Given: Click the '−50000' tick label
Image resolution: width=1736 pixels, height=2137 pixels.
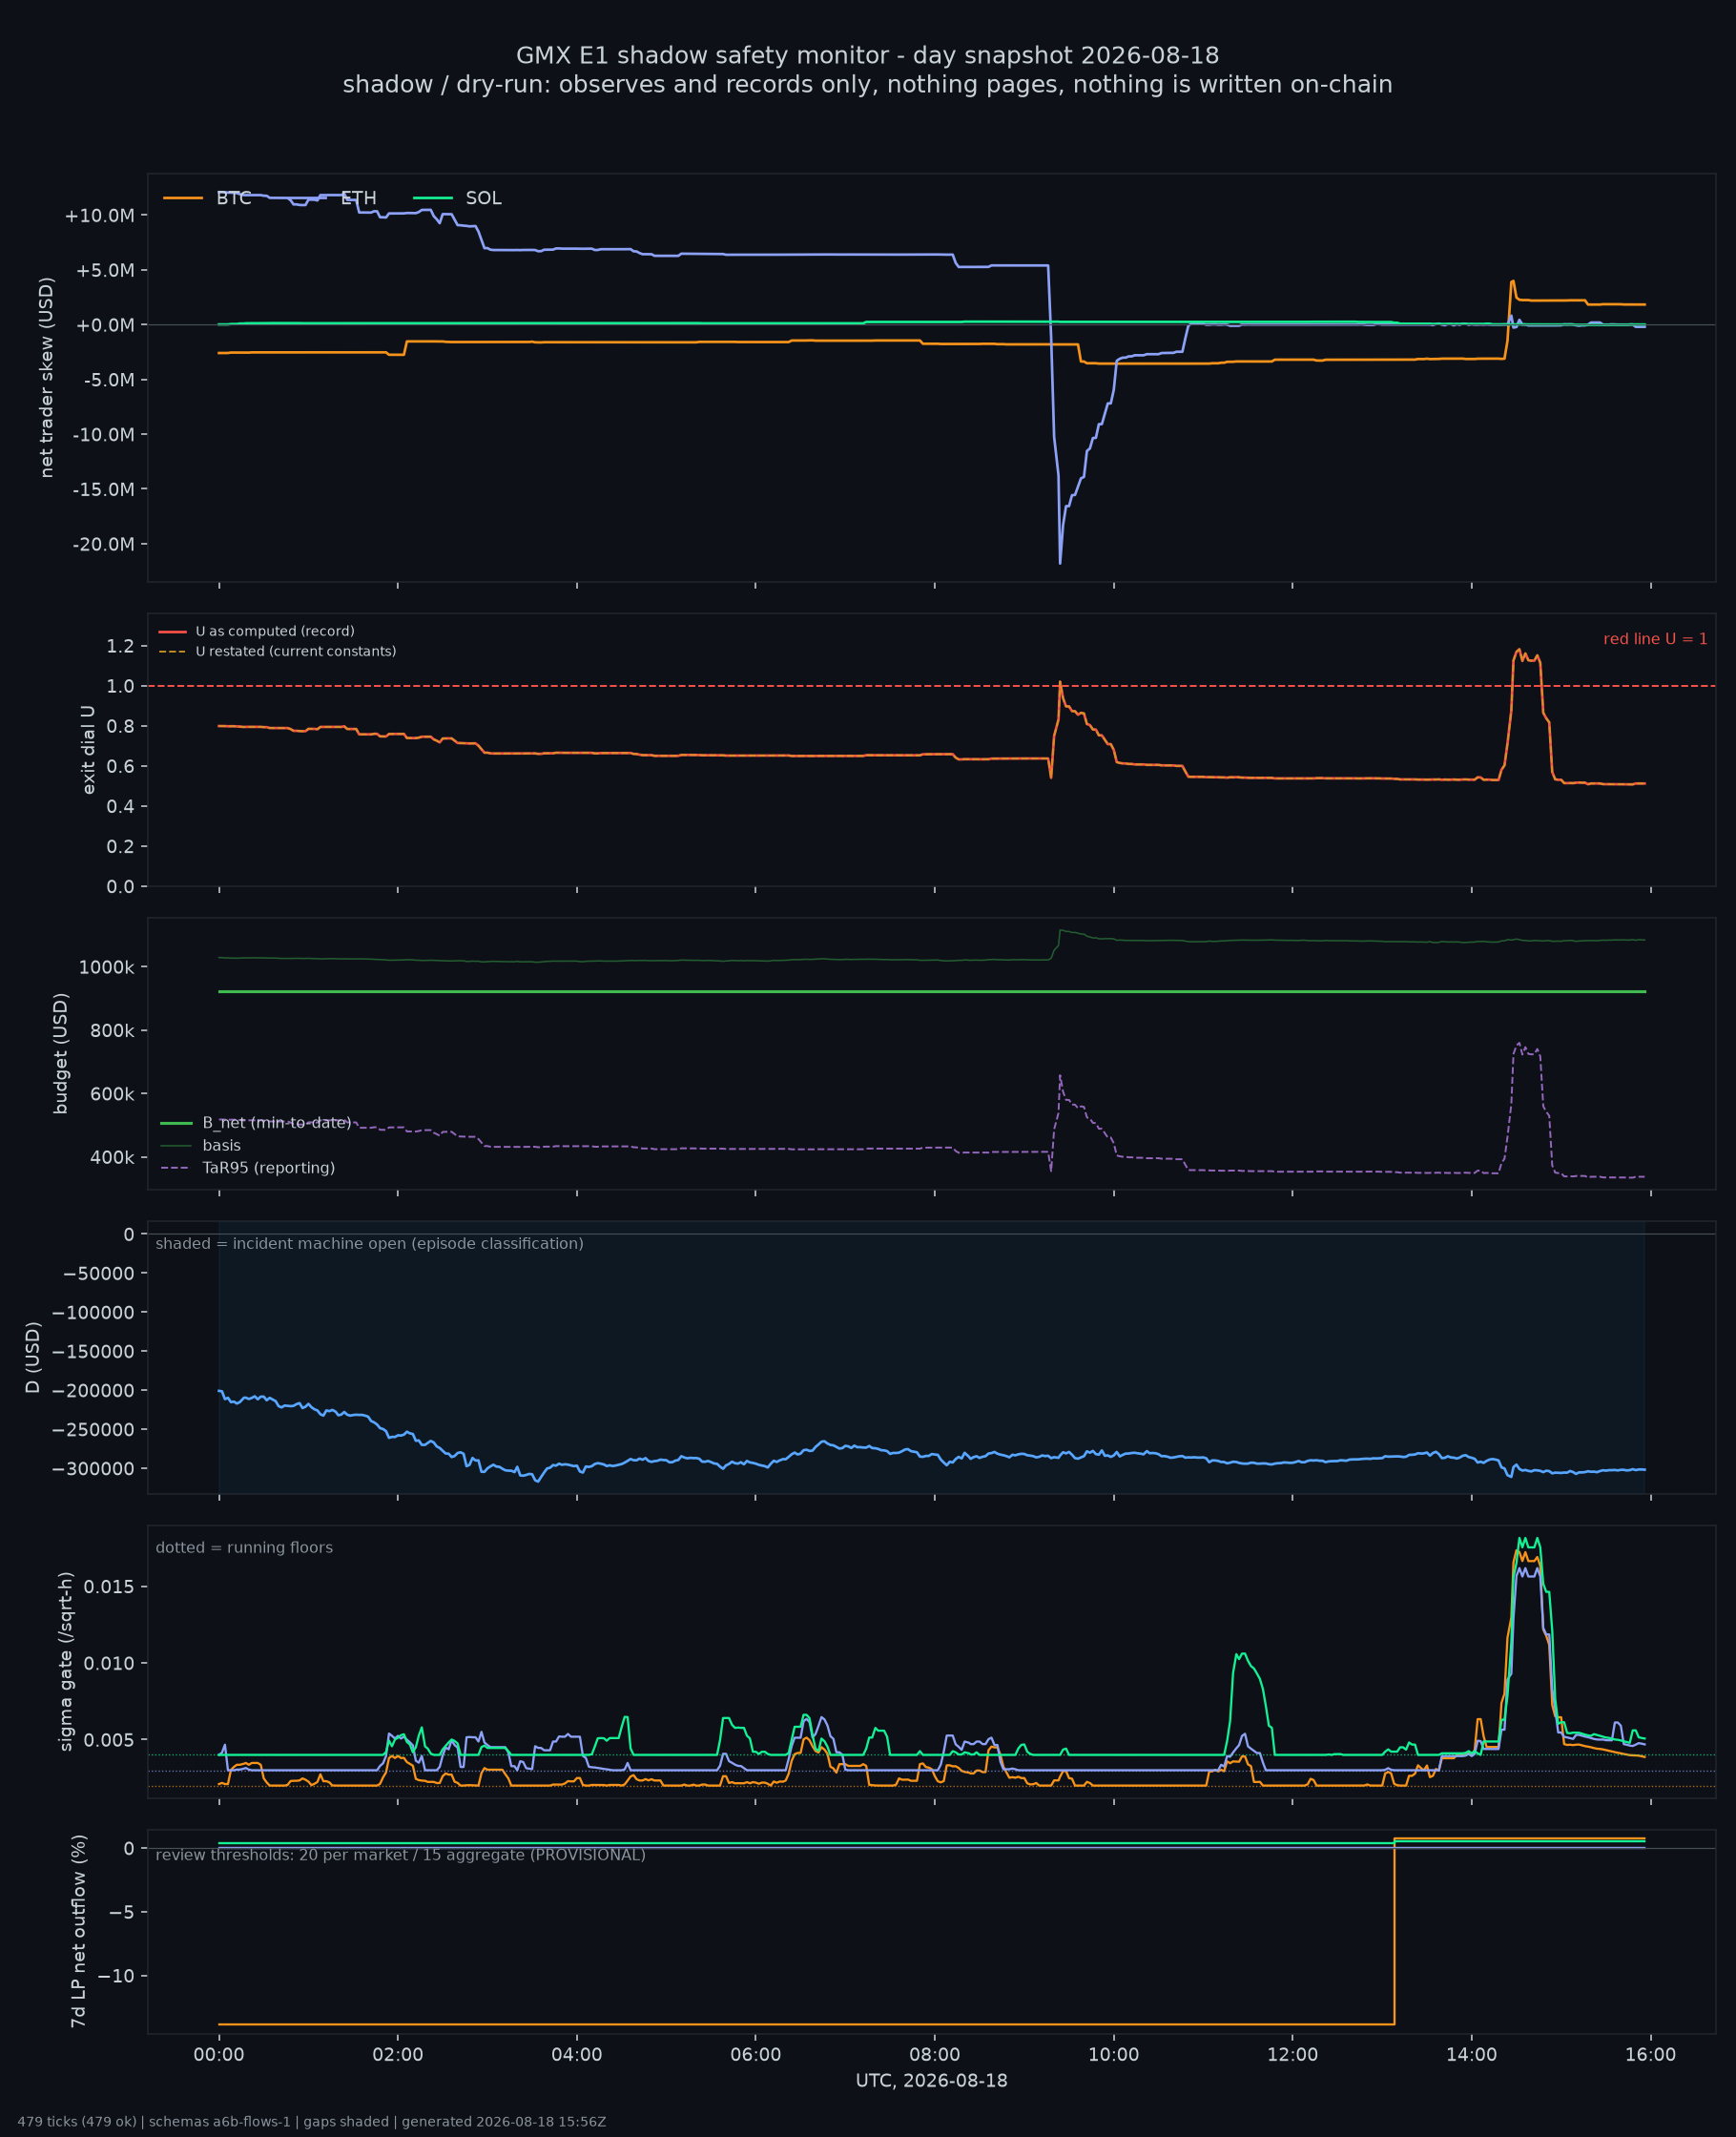Looking at the screenshot, I should [99, 1274].
